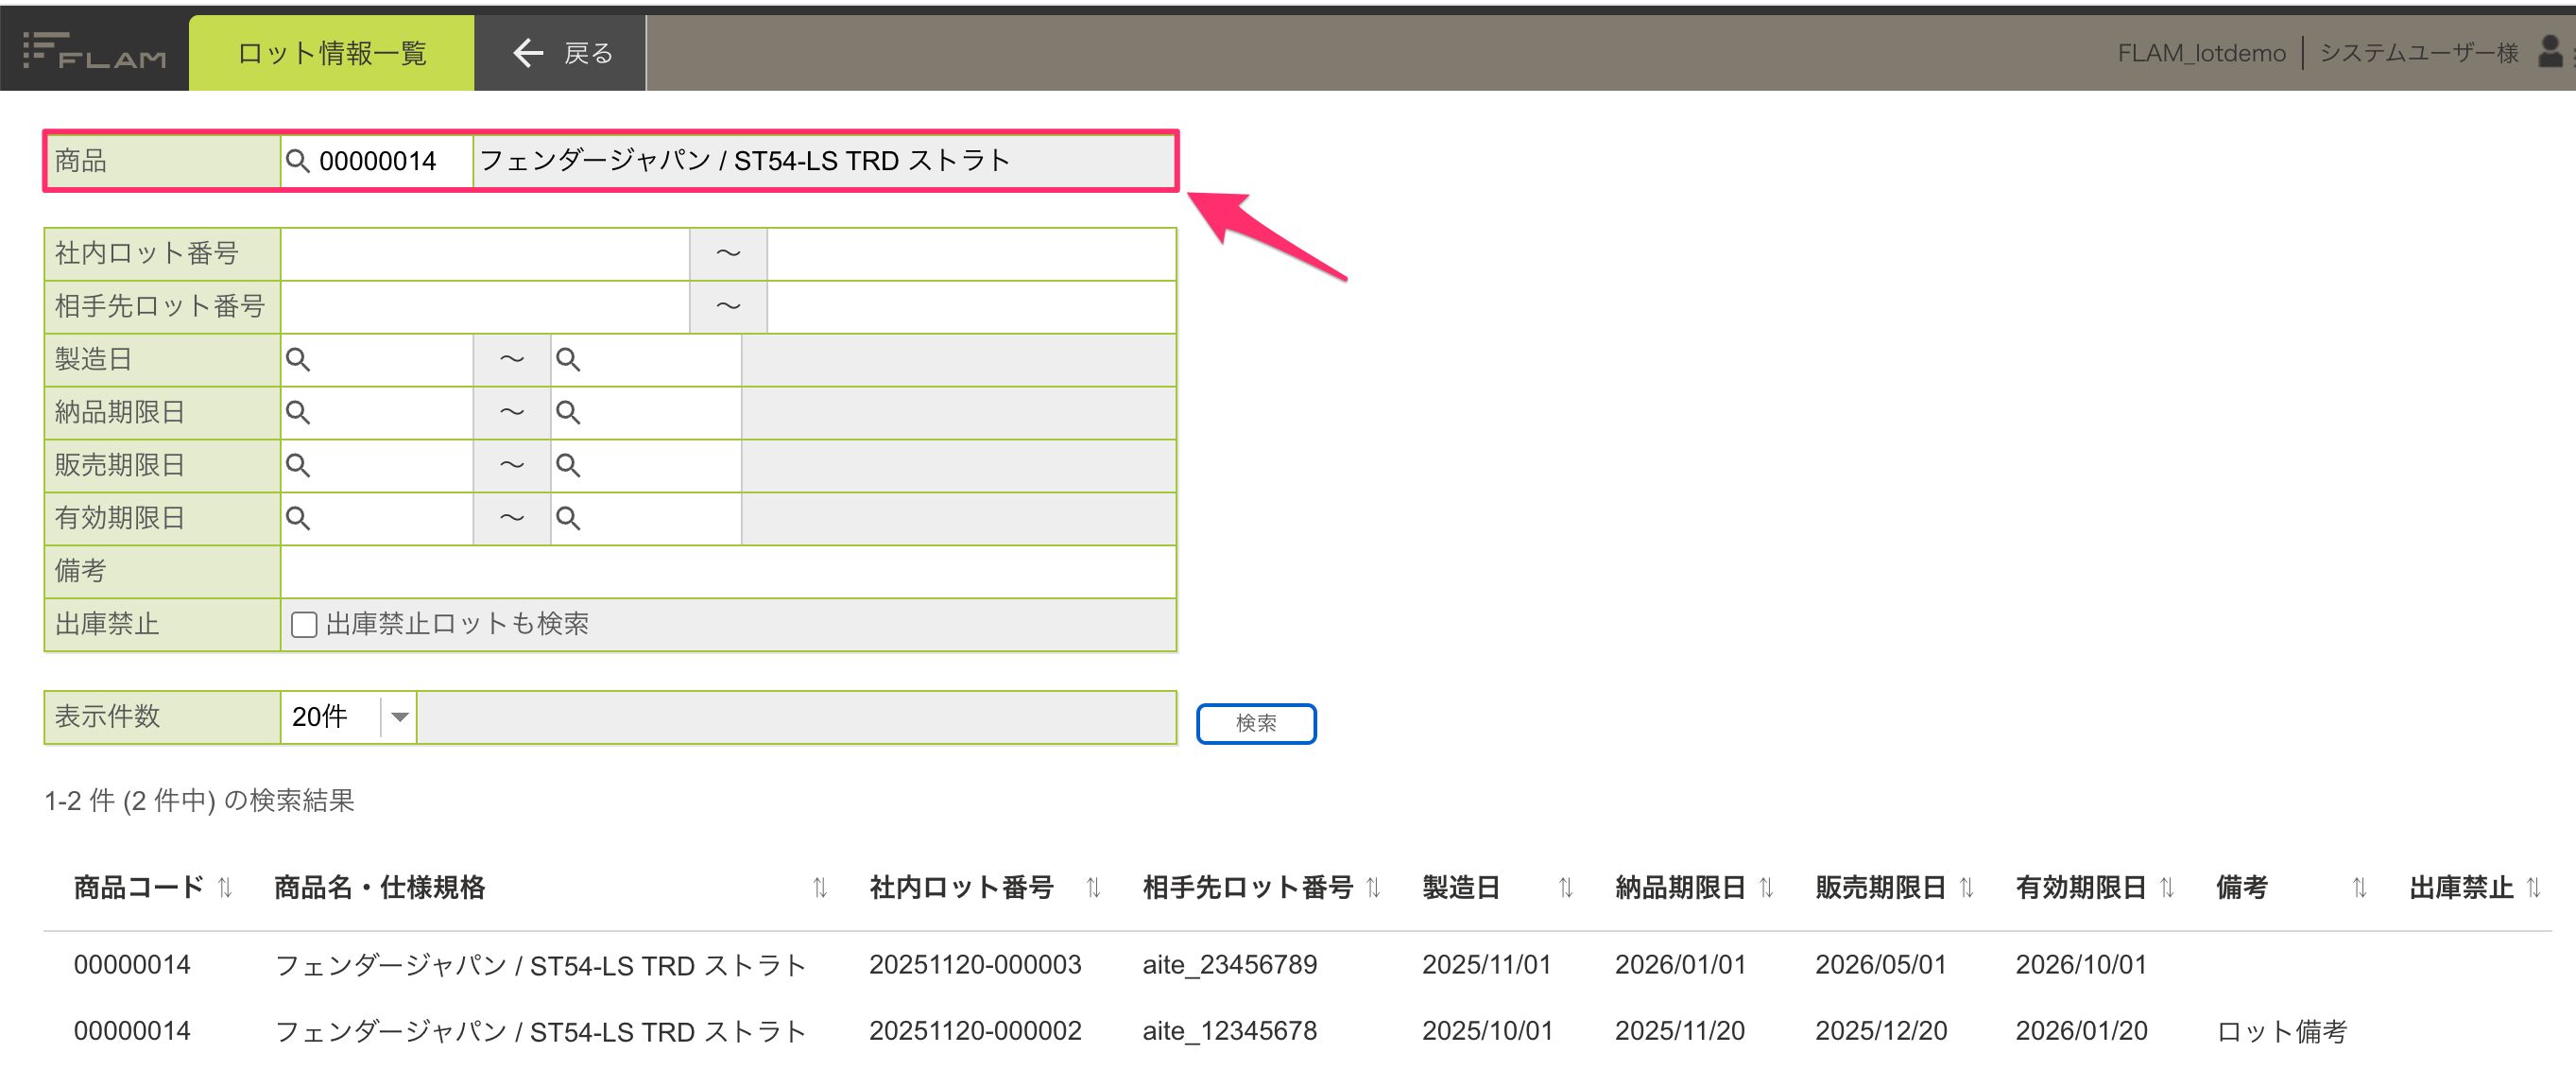Open 納品期限日 start date search icon

pyautogui.click(x=298, y=413)
